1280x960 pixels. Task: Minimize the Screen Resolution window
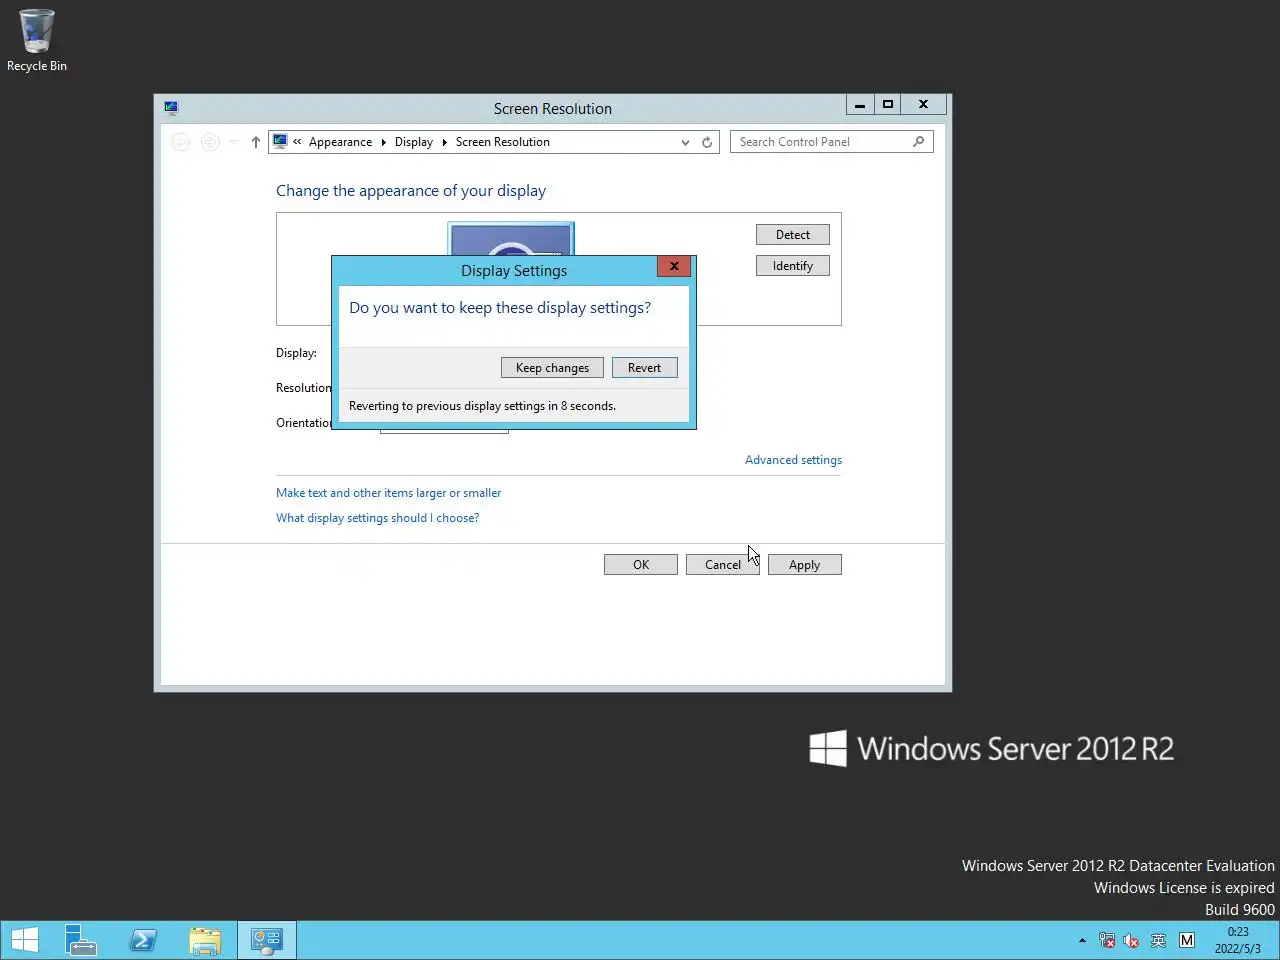pyautogui.click(x=860, y=104)
